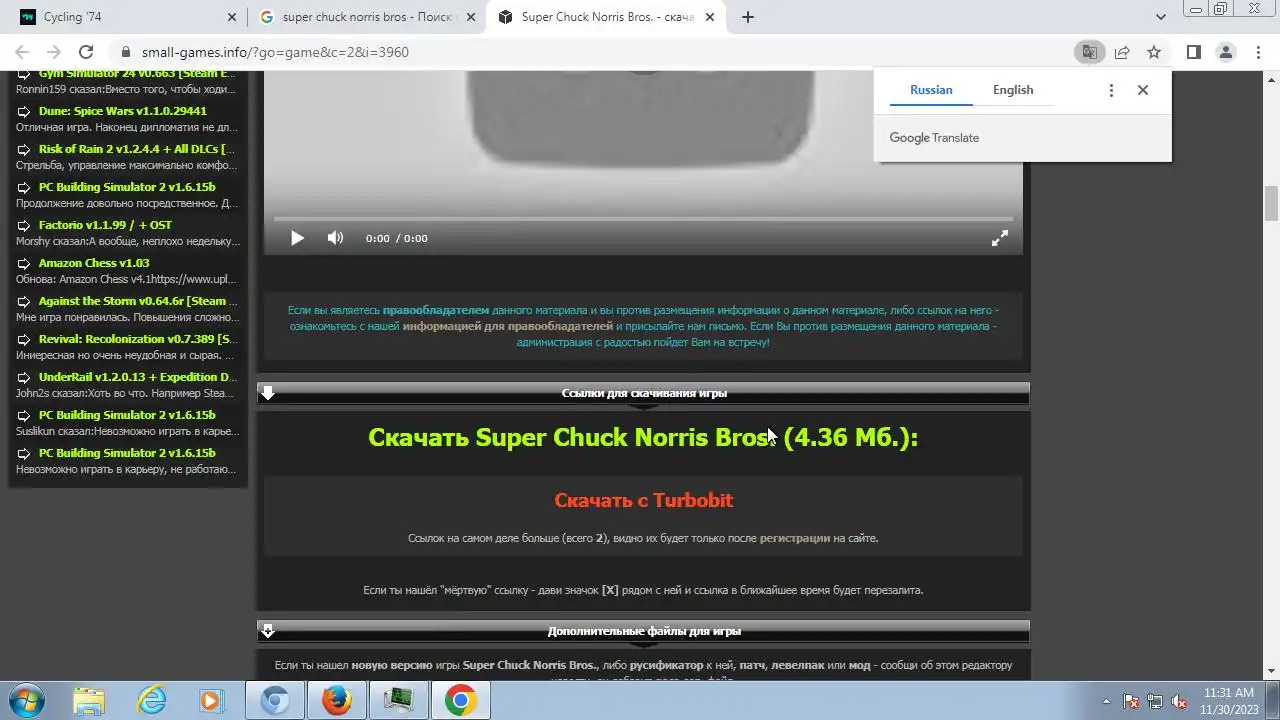Bookmark this page with the star icon
Viewport: 1280px width, 720px height.
[x=1154, y=52]
